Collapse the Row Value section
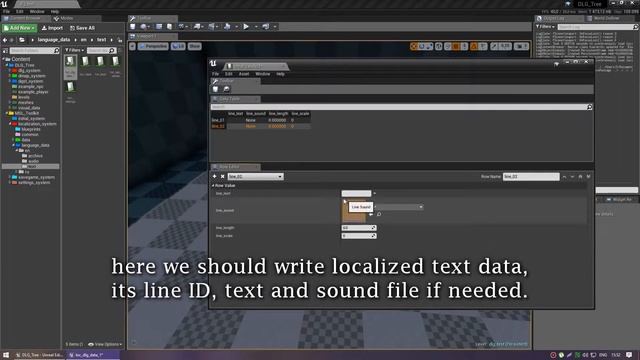This screenshot has height=360, width=640. click(213, 186)
